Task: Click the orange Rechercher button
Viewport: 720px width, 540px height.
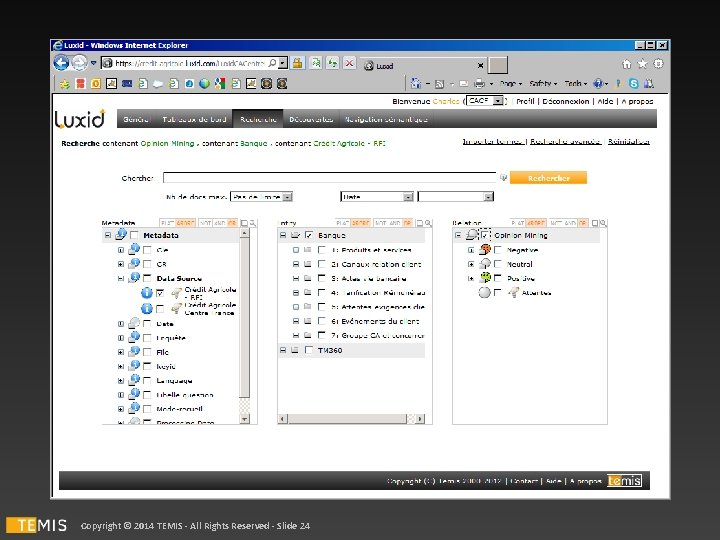Action: [548, 178]
